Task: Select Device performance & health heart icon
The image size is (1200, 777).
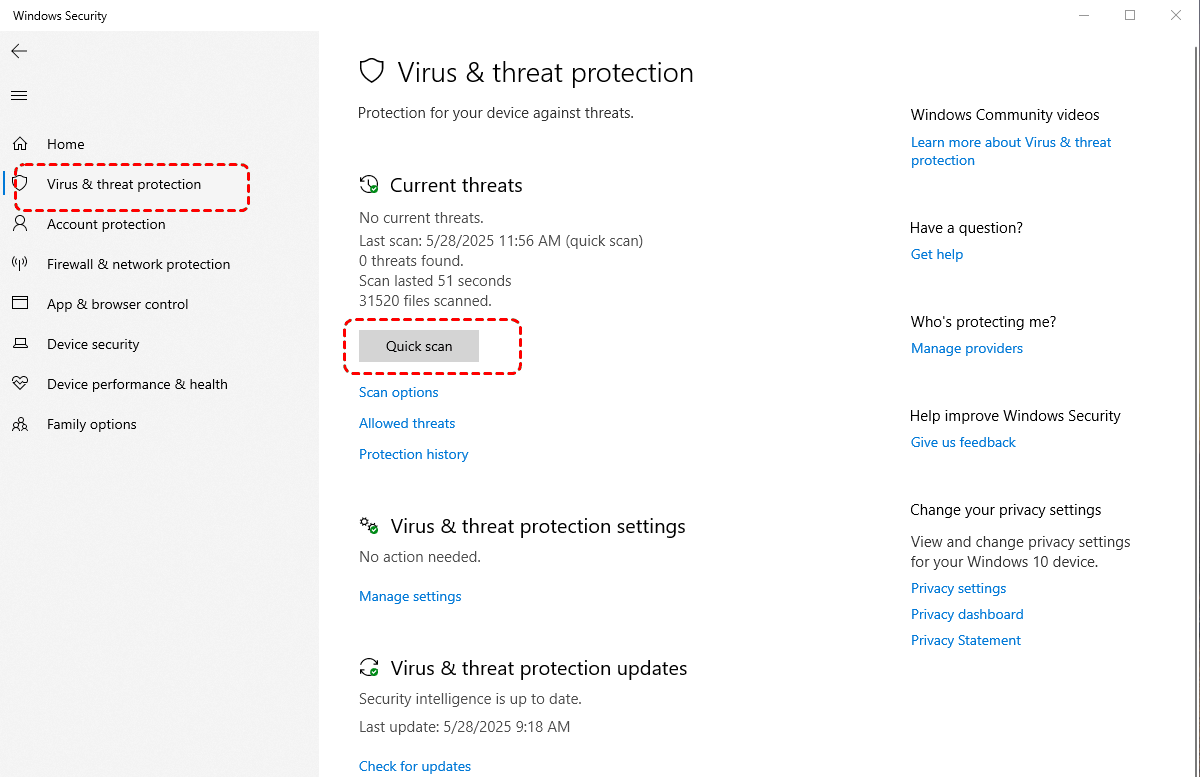Action: pyautogui.click(x=20, y=384)
